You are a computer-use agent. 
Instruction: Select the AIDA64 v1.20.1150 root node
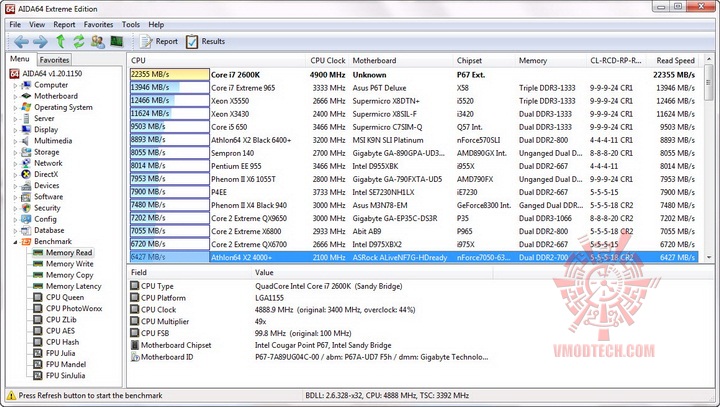point(46,73)
